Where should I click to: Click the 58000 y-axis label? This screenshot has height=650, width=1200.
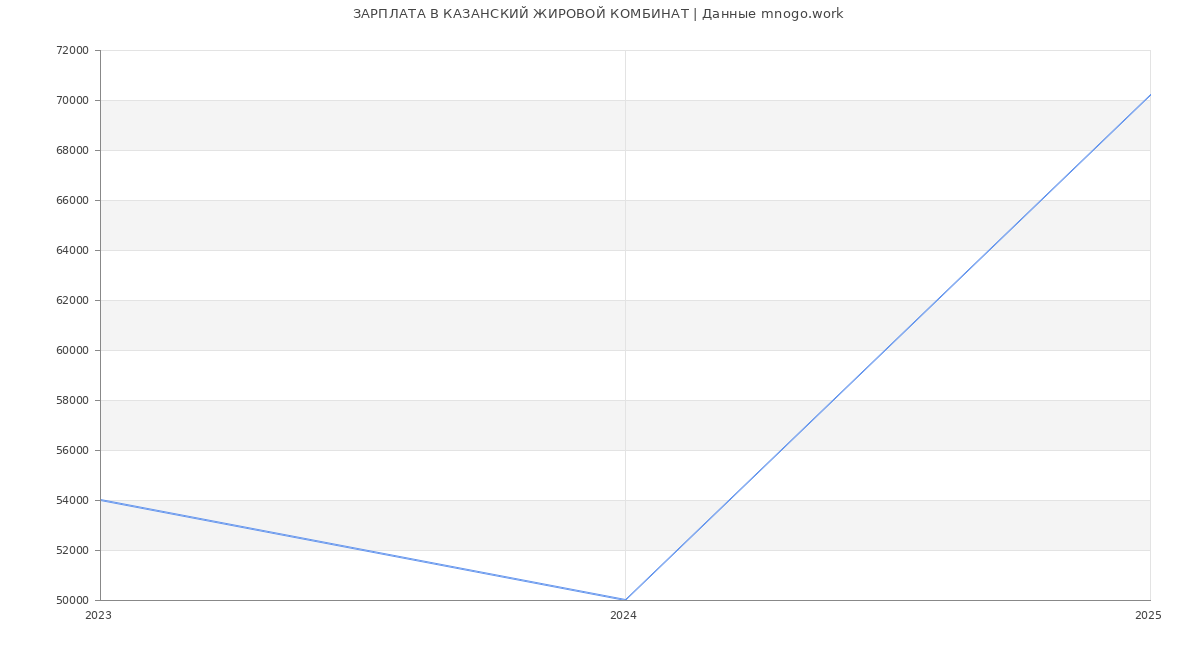73,400
